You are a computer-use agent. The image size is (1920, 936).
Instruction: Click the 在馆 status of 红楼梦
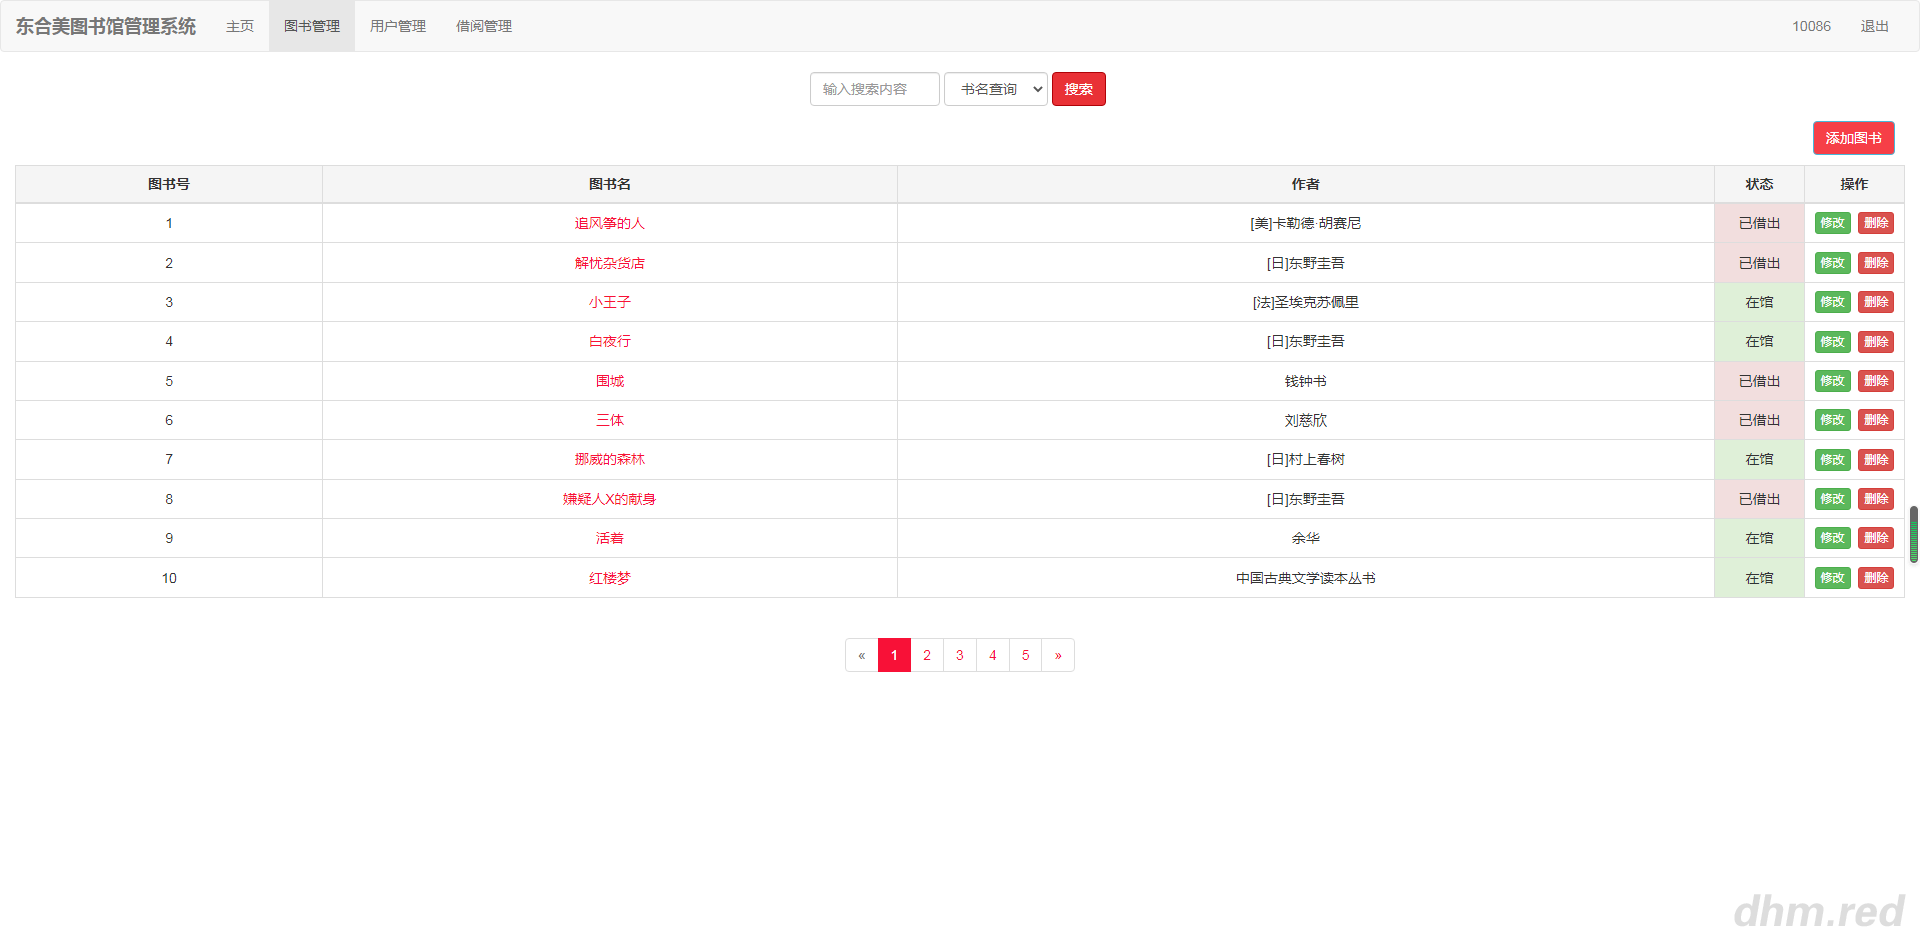coord(1760,578)
